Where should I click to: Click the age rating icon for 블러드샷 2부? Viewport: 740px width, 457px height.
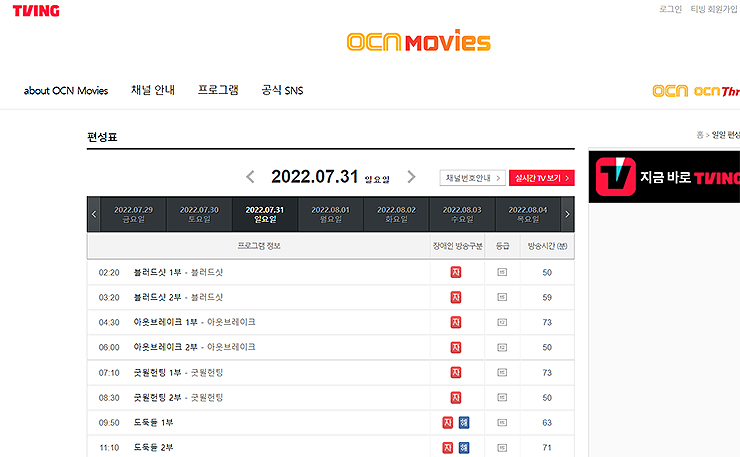502,297
